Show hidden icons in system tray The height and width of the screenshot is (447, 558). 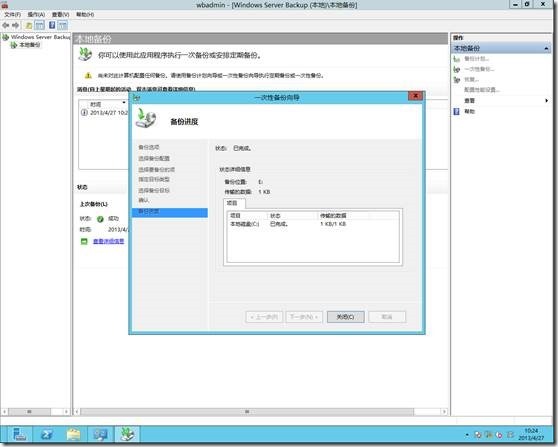pyautogui.click(x=467, y=435)
